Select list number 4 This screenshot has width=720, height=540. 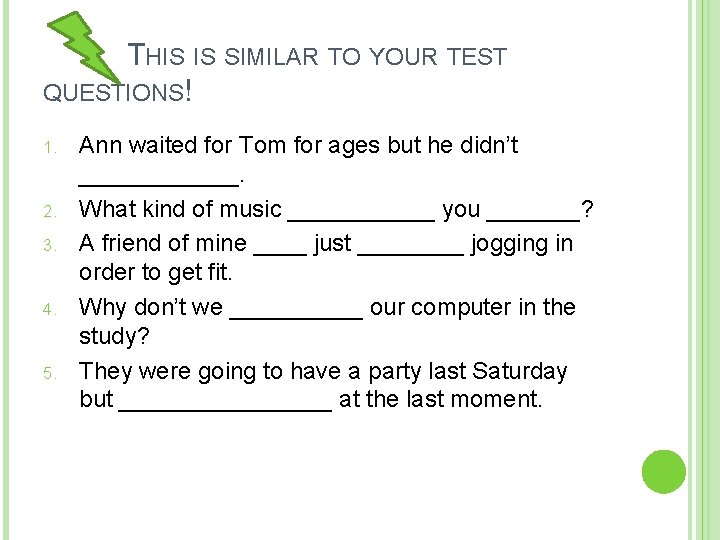50,309
